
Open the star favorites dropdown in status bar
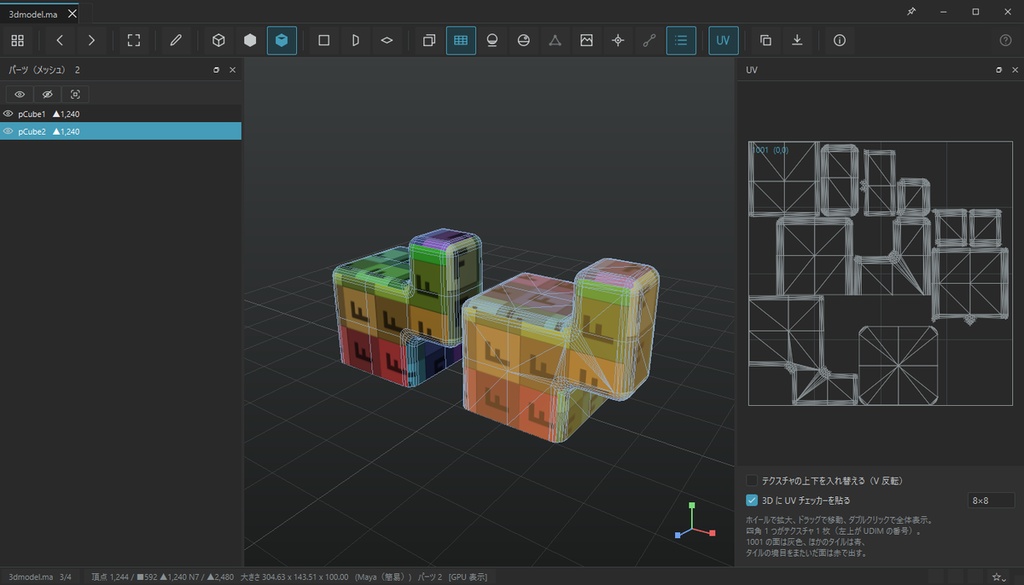tap(999, 577)
